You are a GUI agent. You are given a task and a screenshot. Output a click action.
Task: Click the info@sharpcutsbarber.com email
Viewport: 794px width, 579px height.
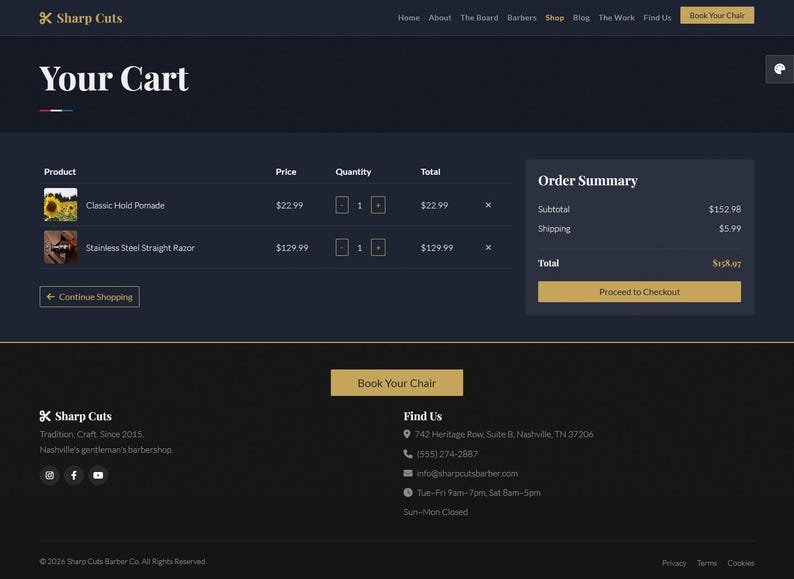[467, 474]
